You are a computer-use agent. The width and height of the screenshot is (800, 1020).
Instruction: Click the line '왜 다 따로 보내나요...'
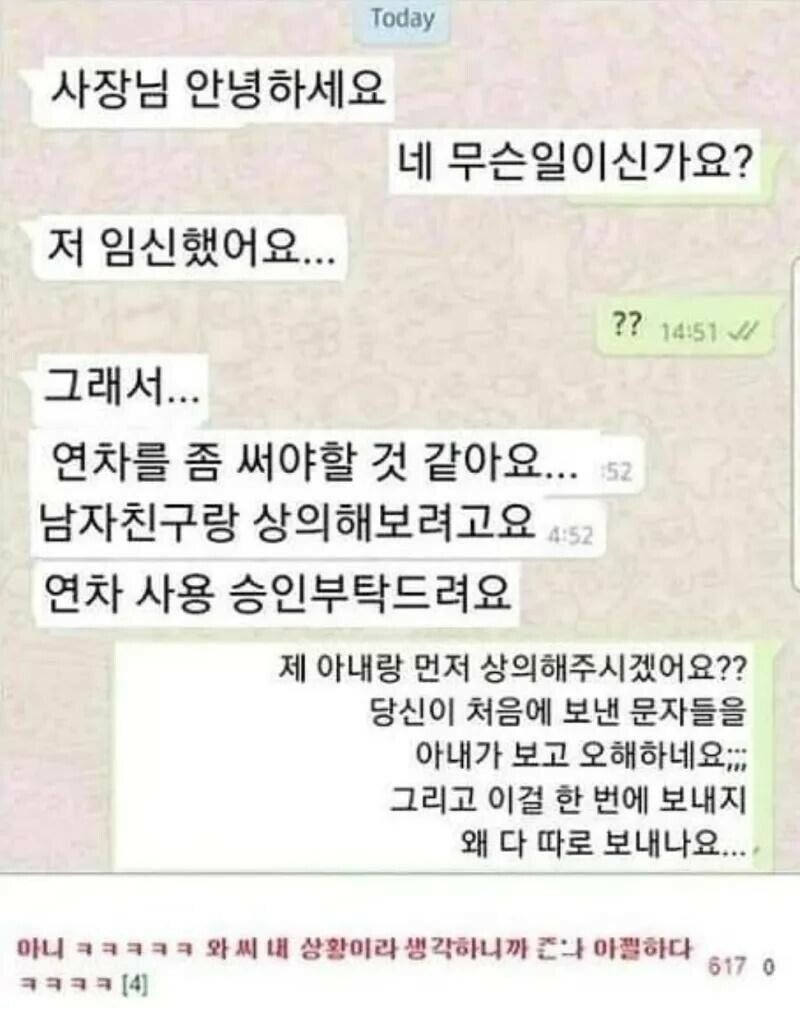pyautogui.click(x=603, y=844)
